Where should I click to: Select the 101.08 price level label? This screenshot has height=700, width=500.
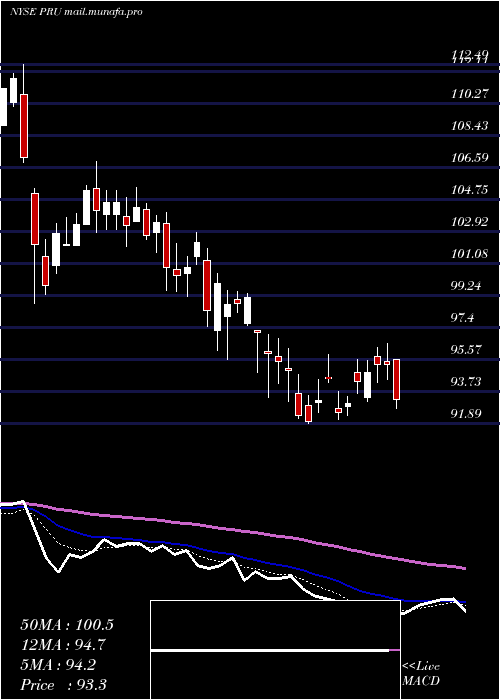coord(469,254)
